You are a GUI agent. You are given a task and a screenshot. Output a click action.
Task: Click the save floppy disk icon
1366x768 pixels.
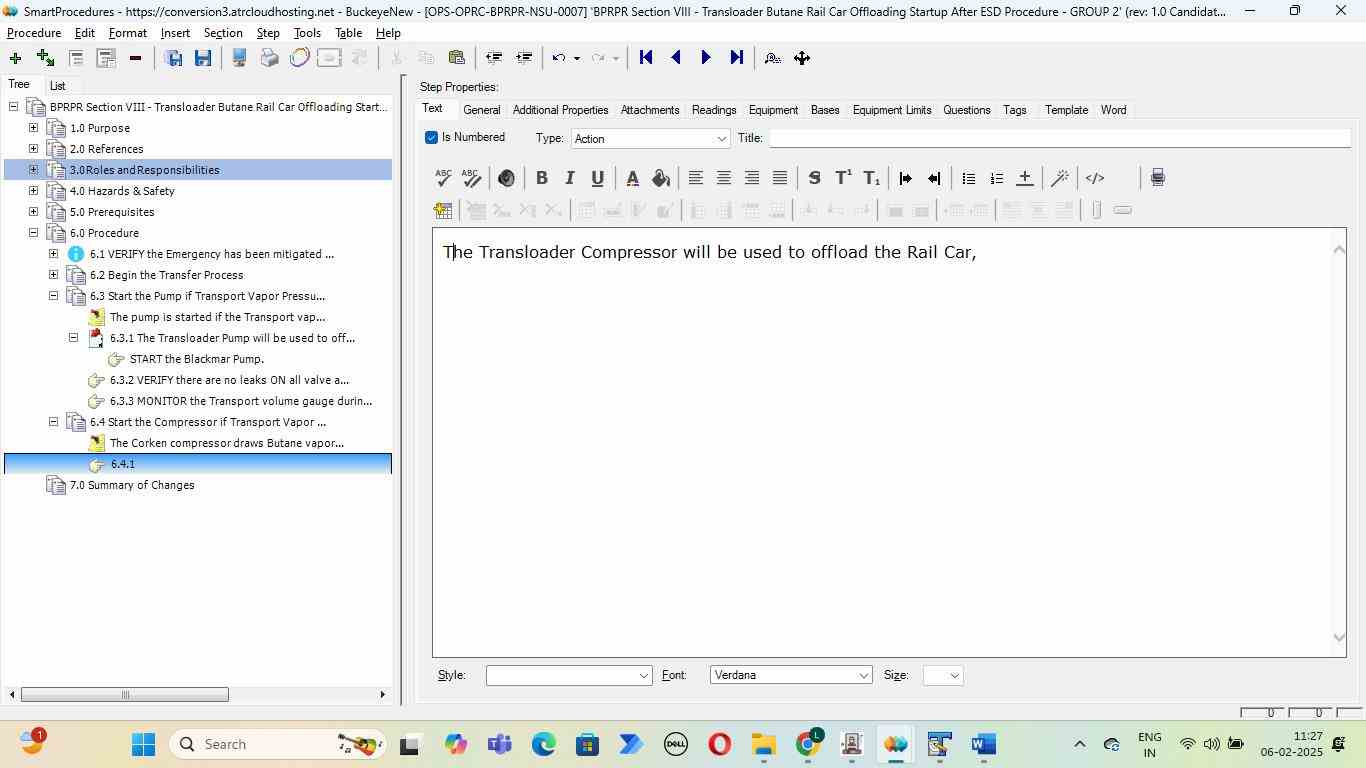(x=203, y=58)
